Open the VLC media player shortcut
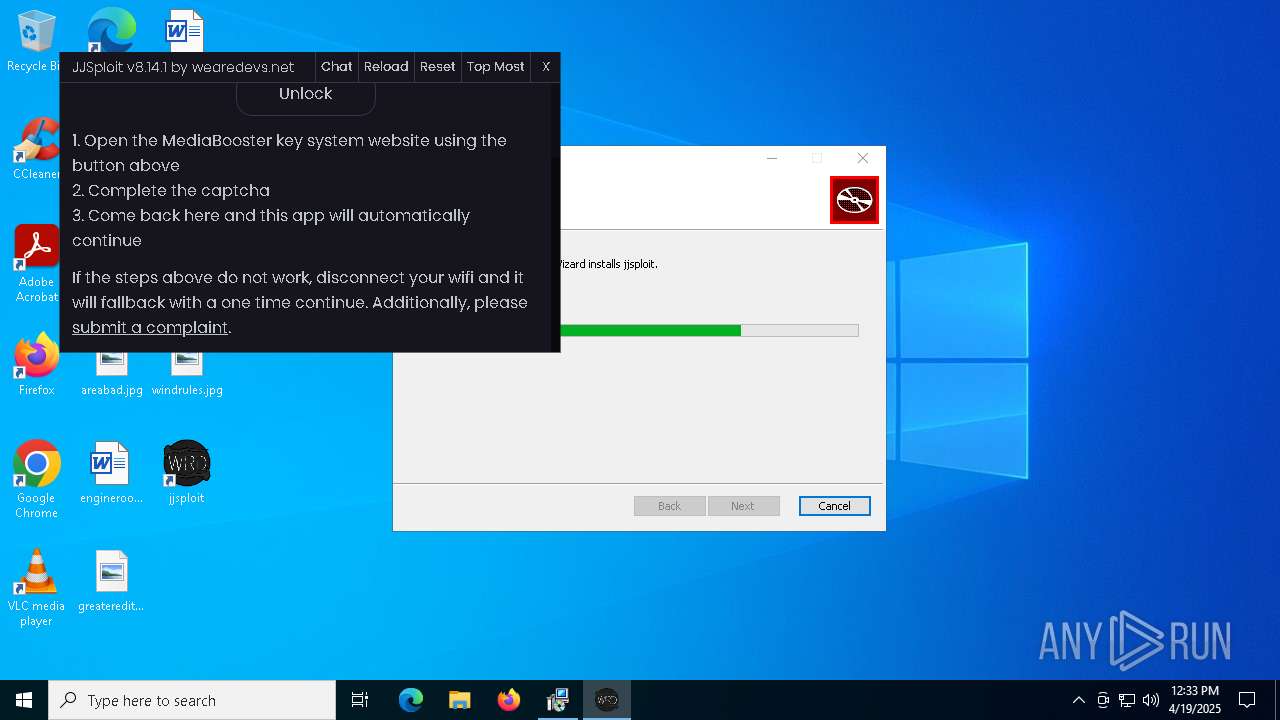Image resolution: width=1280 pixels, height=720 pixels. point(36,588)
